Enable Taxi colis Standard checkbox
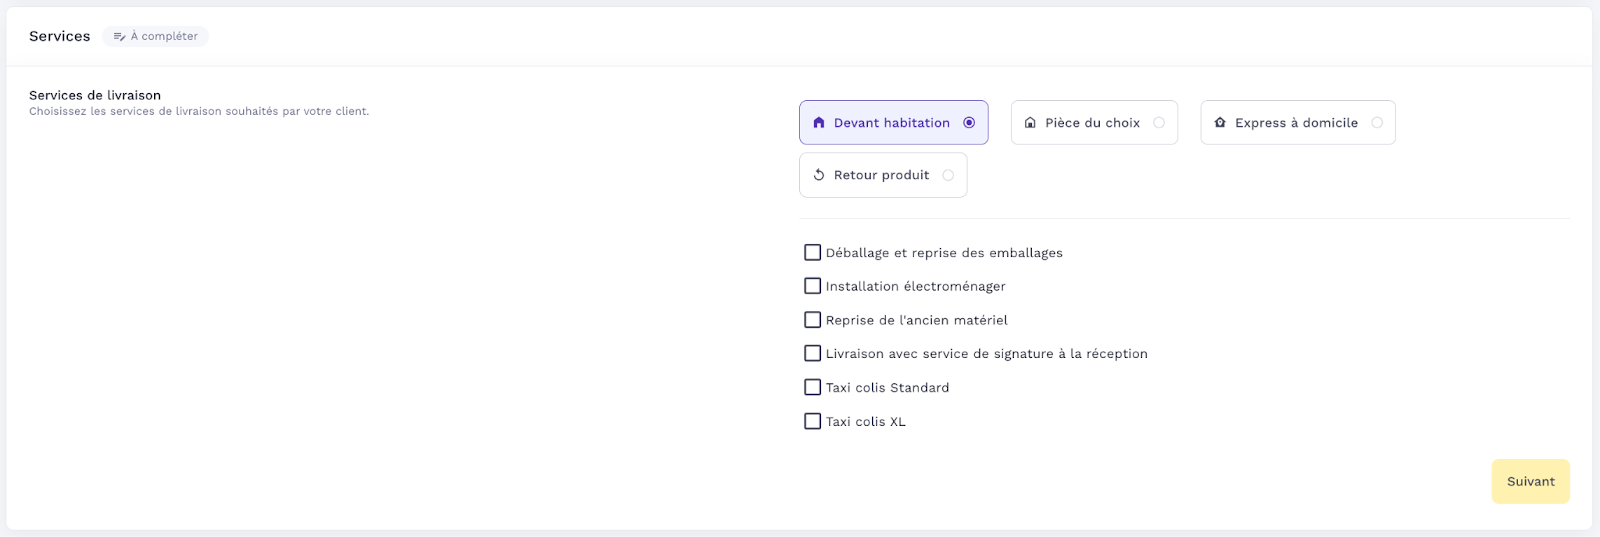1600x537 pixels. (x=813, y=387)
